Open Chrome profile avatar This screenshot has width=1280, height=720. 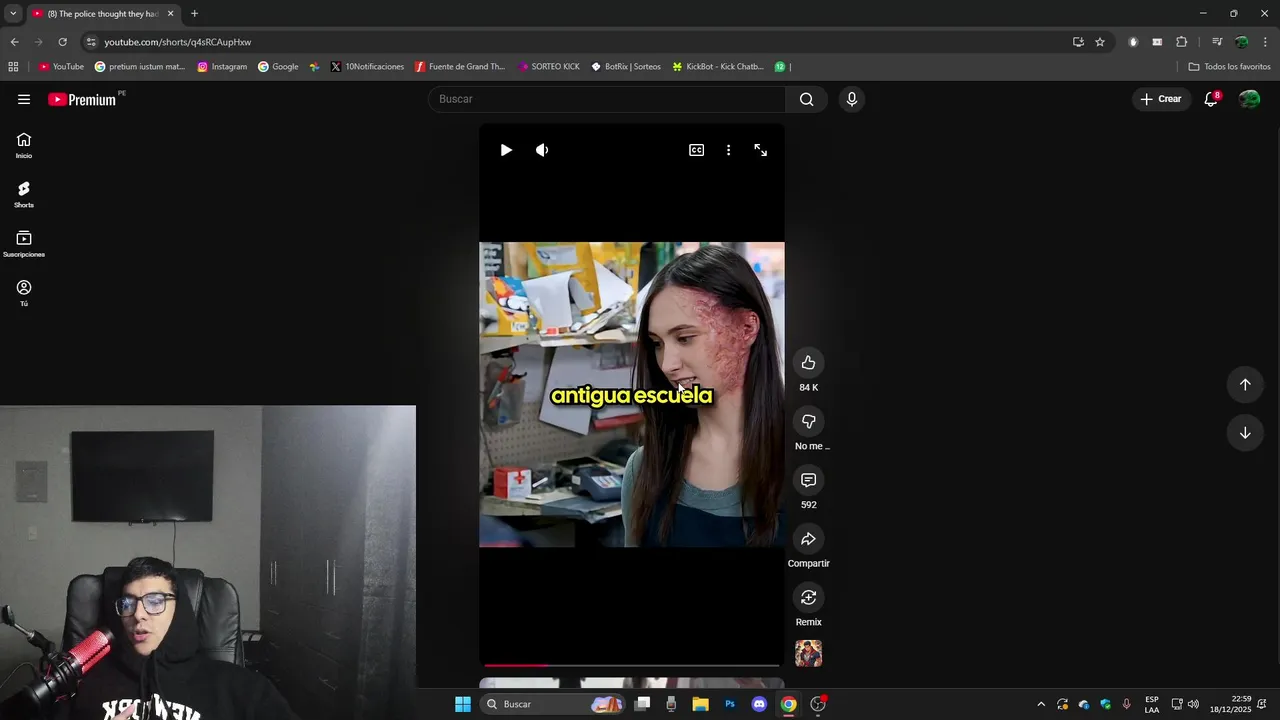click(x=1241, y=42)
